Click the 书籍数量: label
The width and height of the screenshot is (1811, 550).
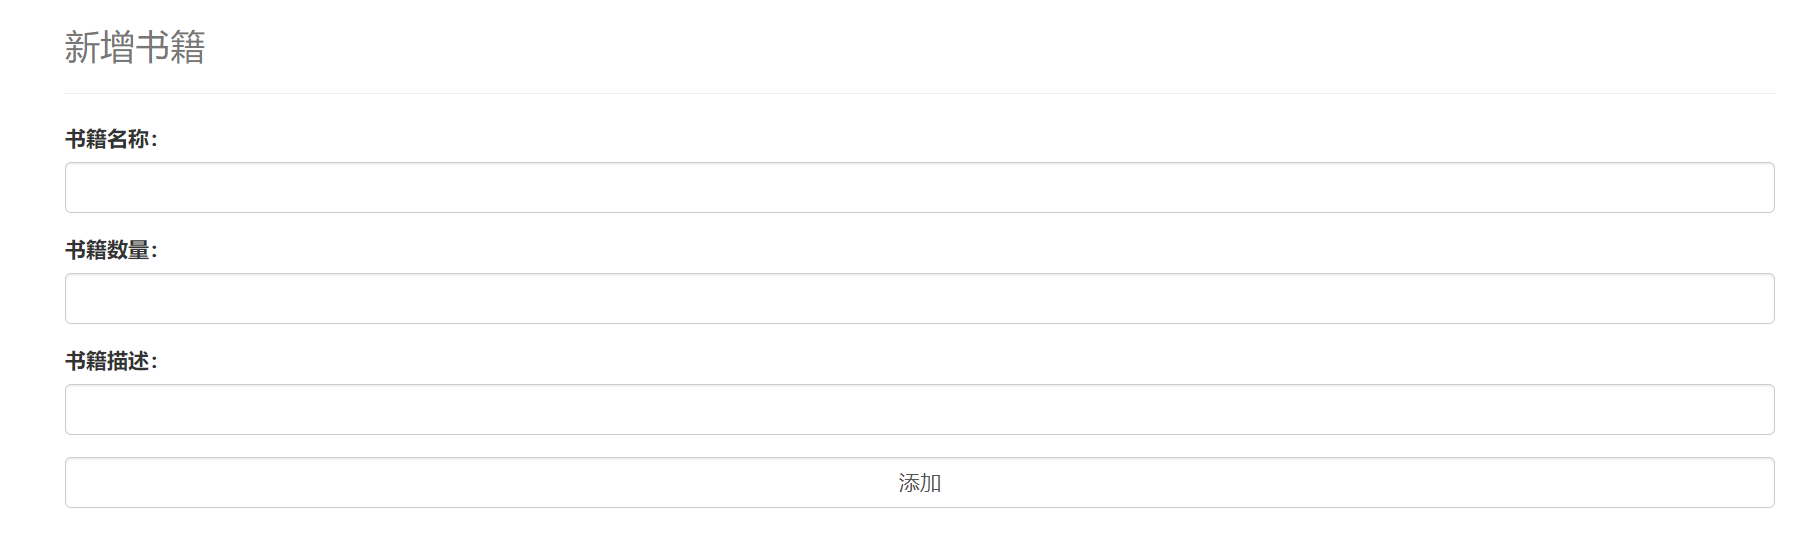pyautogui.click(x=111, y=250)
